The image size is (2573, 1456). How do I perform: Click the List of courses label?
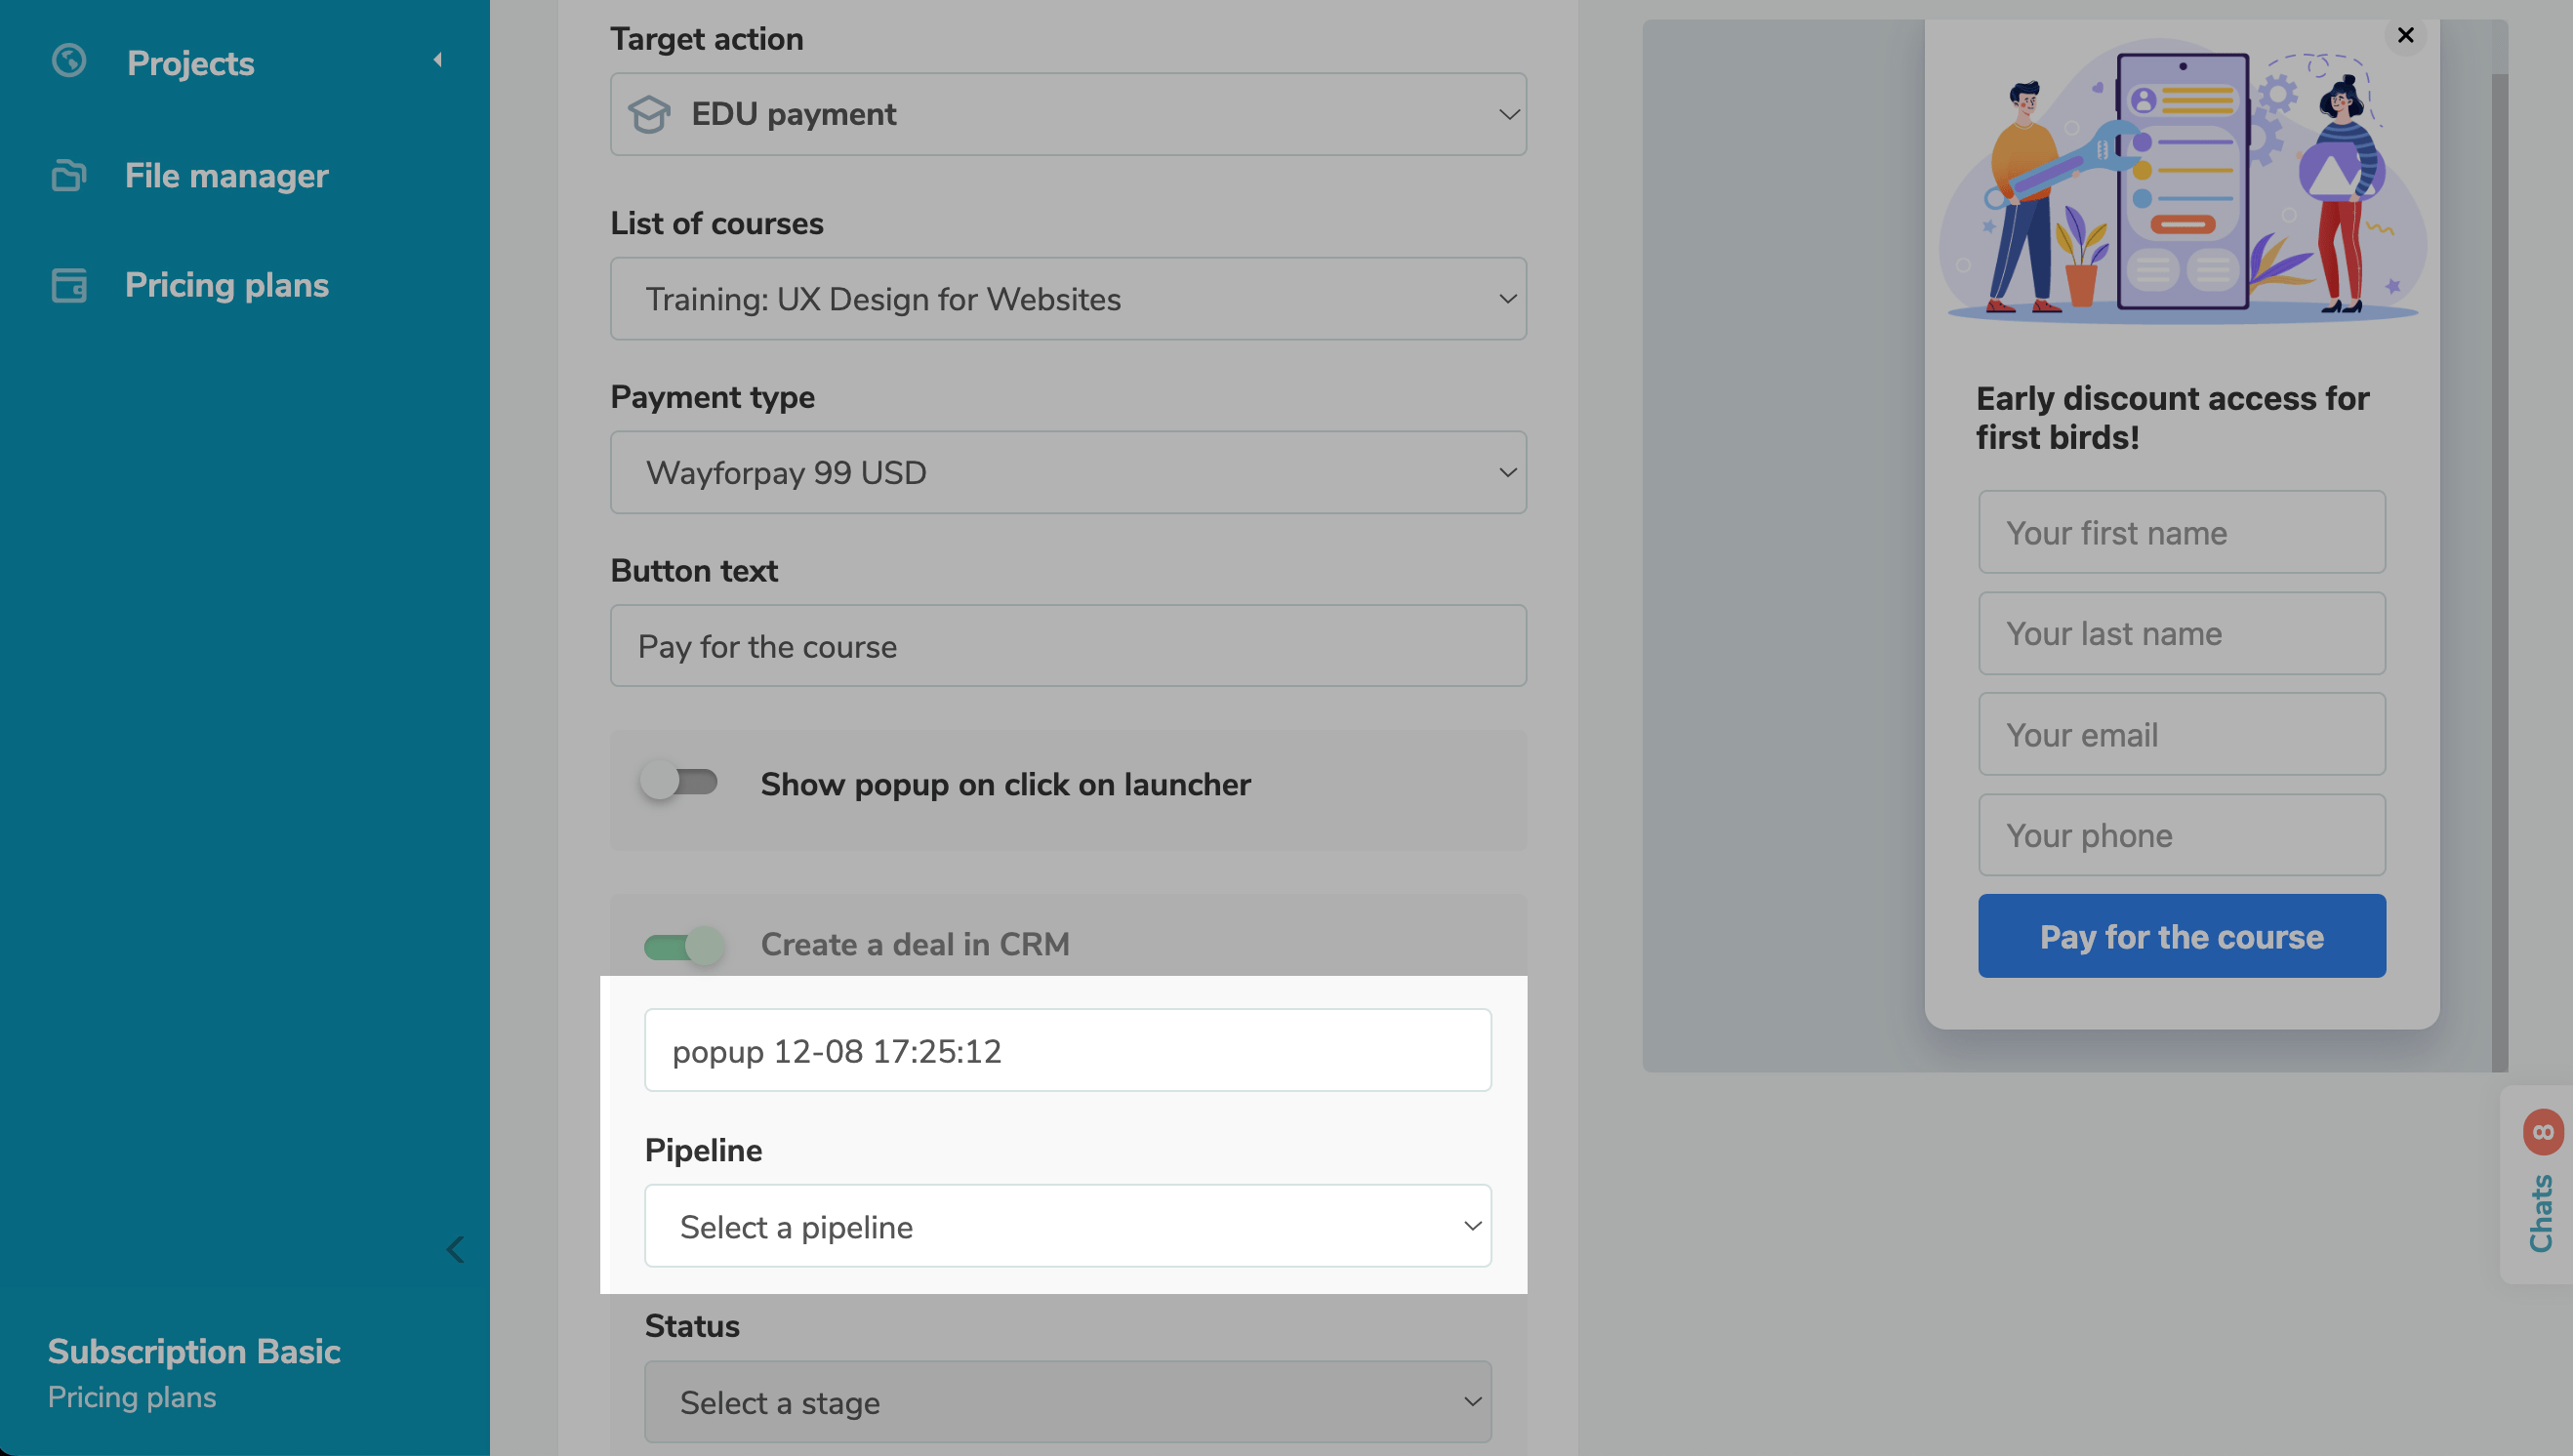pos(717,223)
